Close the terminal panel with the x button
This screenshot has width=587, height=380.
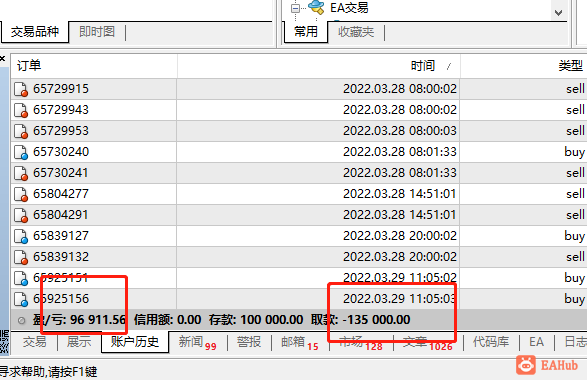pyautogui.click(x=3, y=58)
